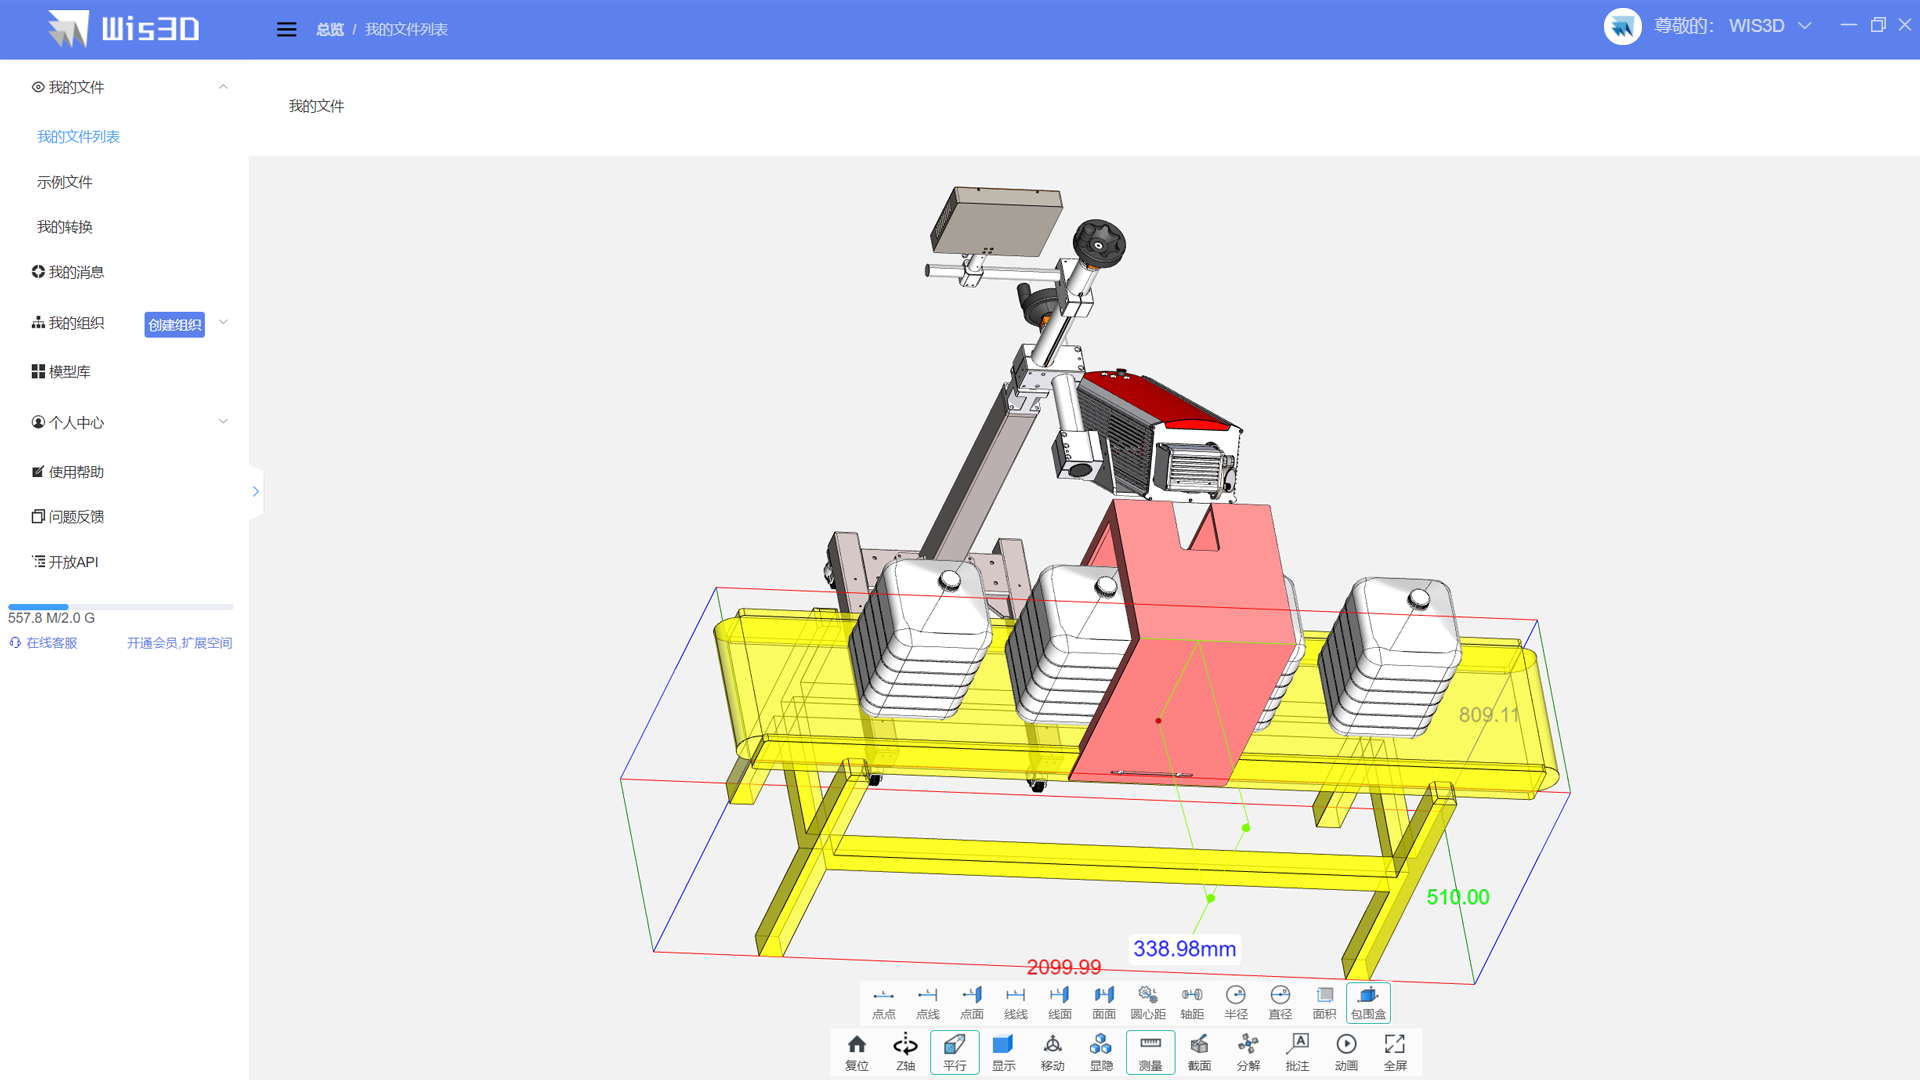Go to 模型库 model library

(69, 372)
